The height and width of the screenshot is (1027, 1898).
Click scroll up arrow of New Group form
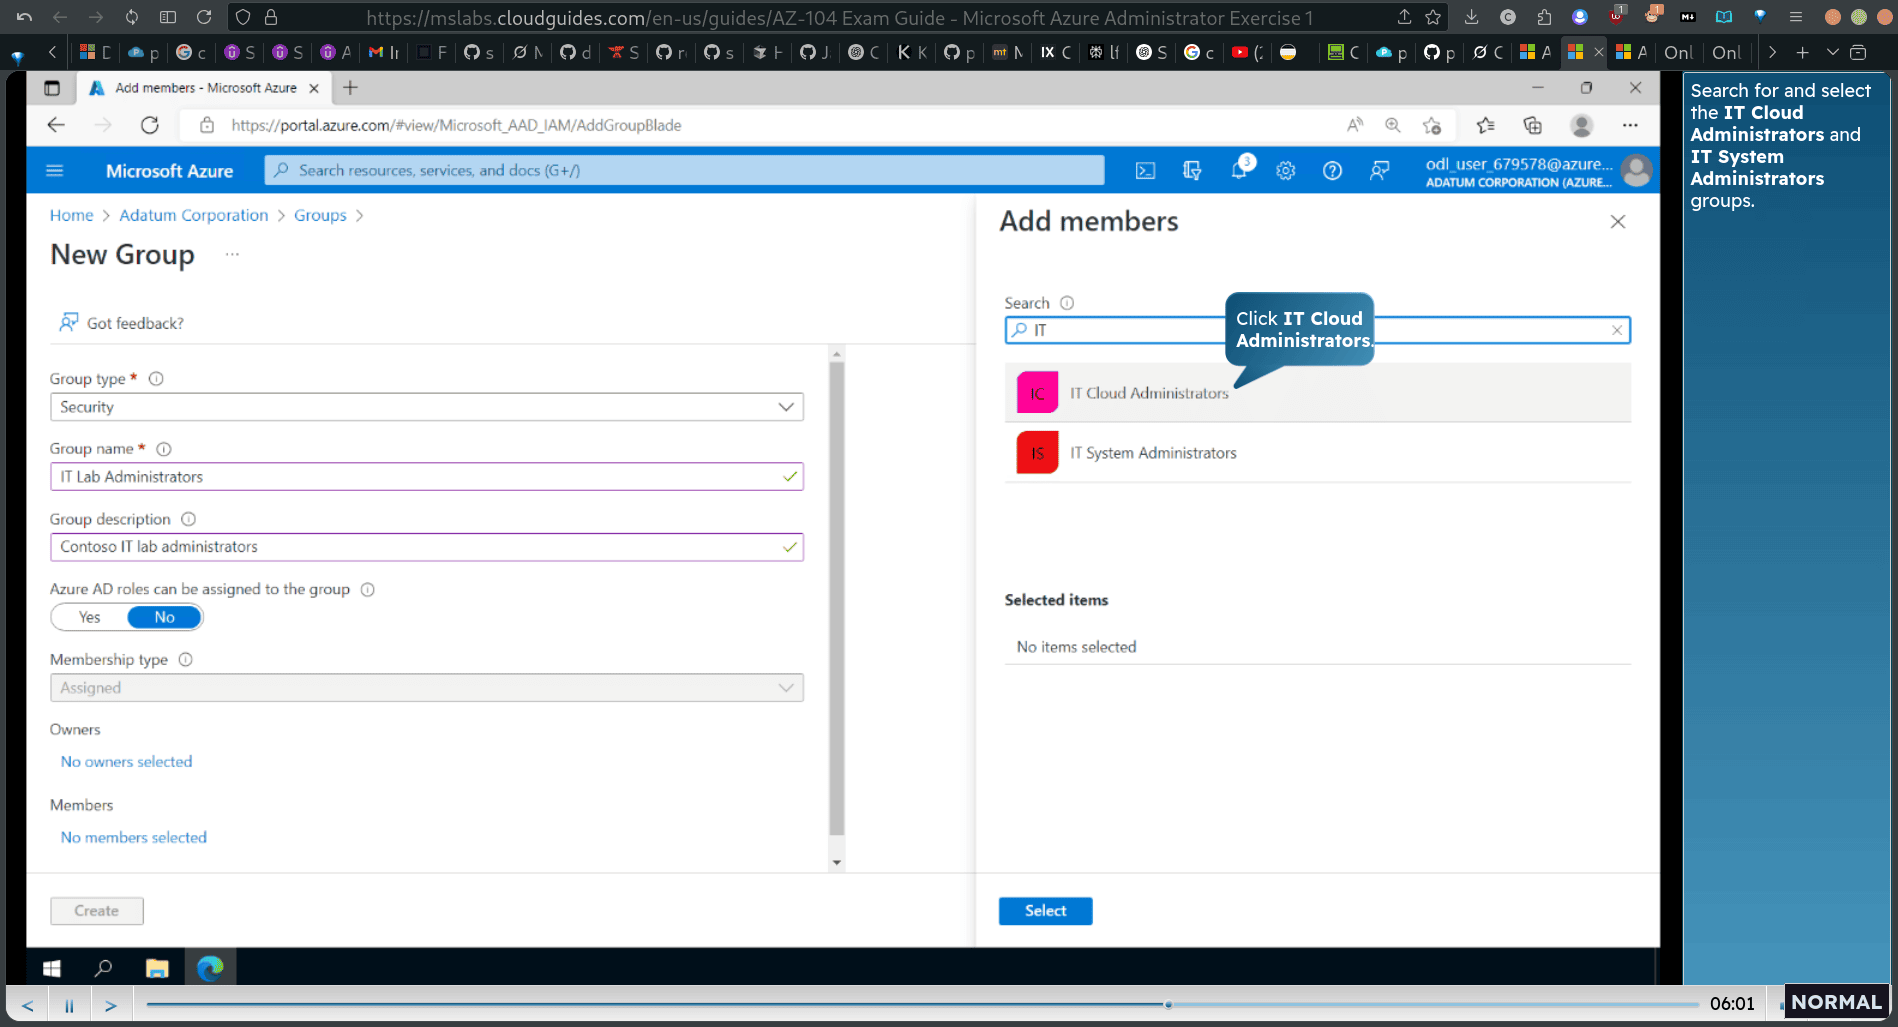point(837,353)
